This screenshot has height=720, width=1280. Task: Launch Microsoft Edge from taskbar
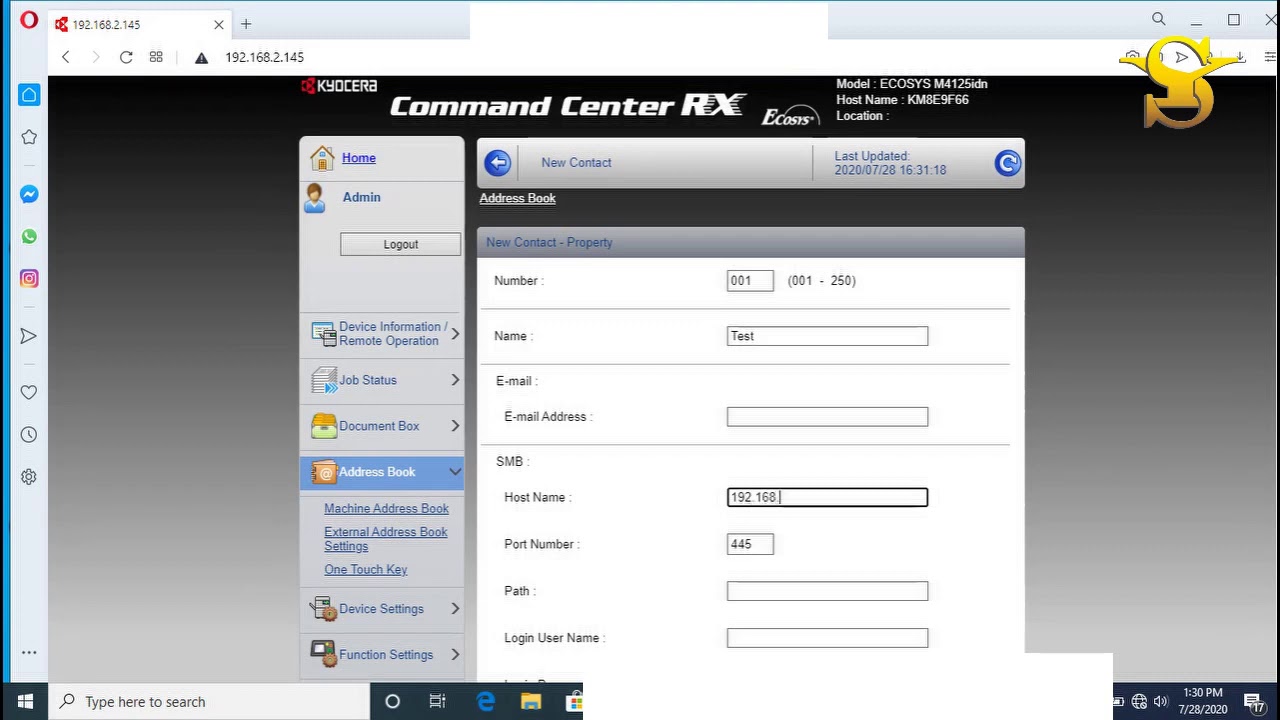486,702
